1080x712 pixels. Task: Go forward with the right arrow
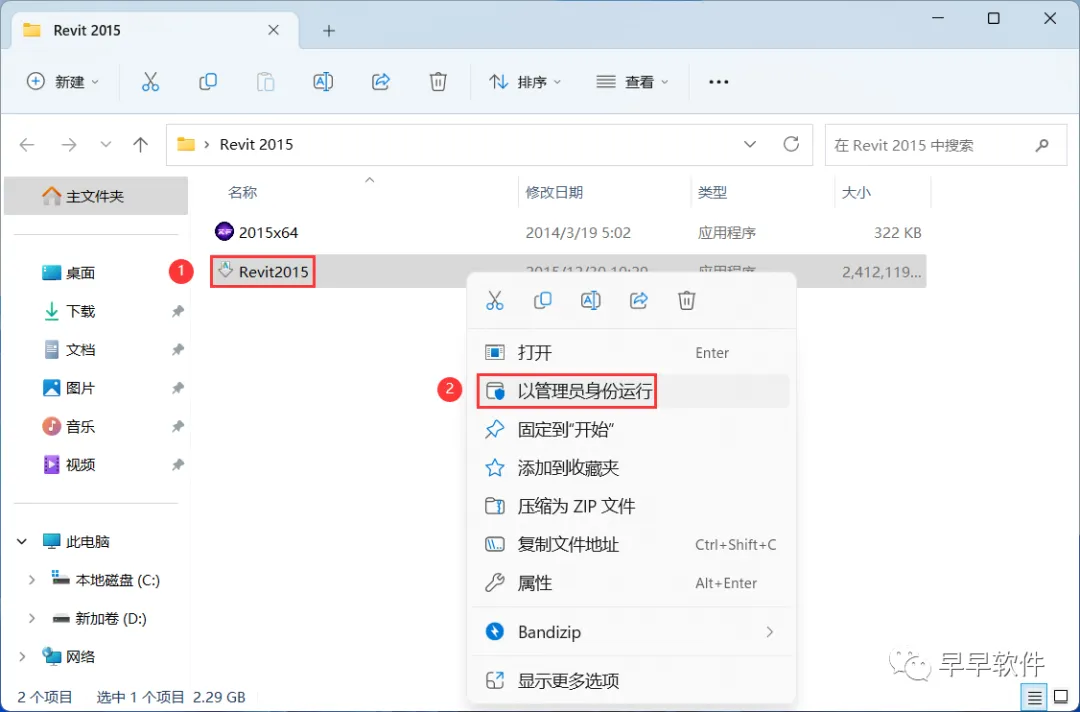point(69,145)
